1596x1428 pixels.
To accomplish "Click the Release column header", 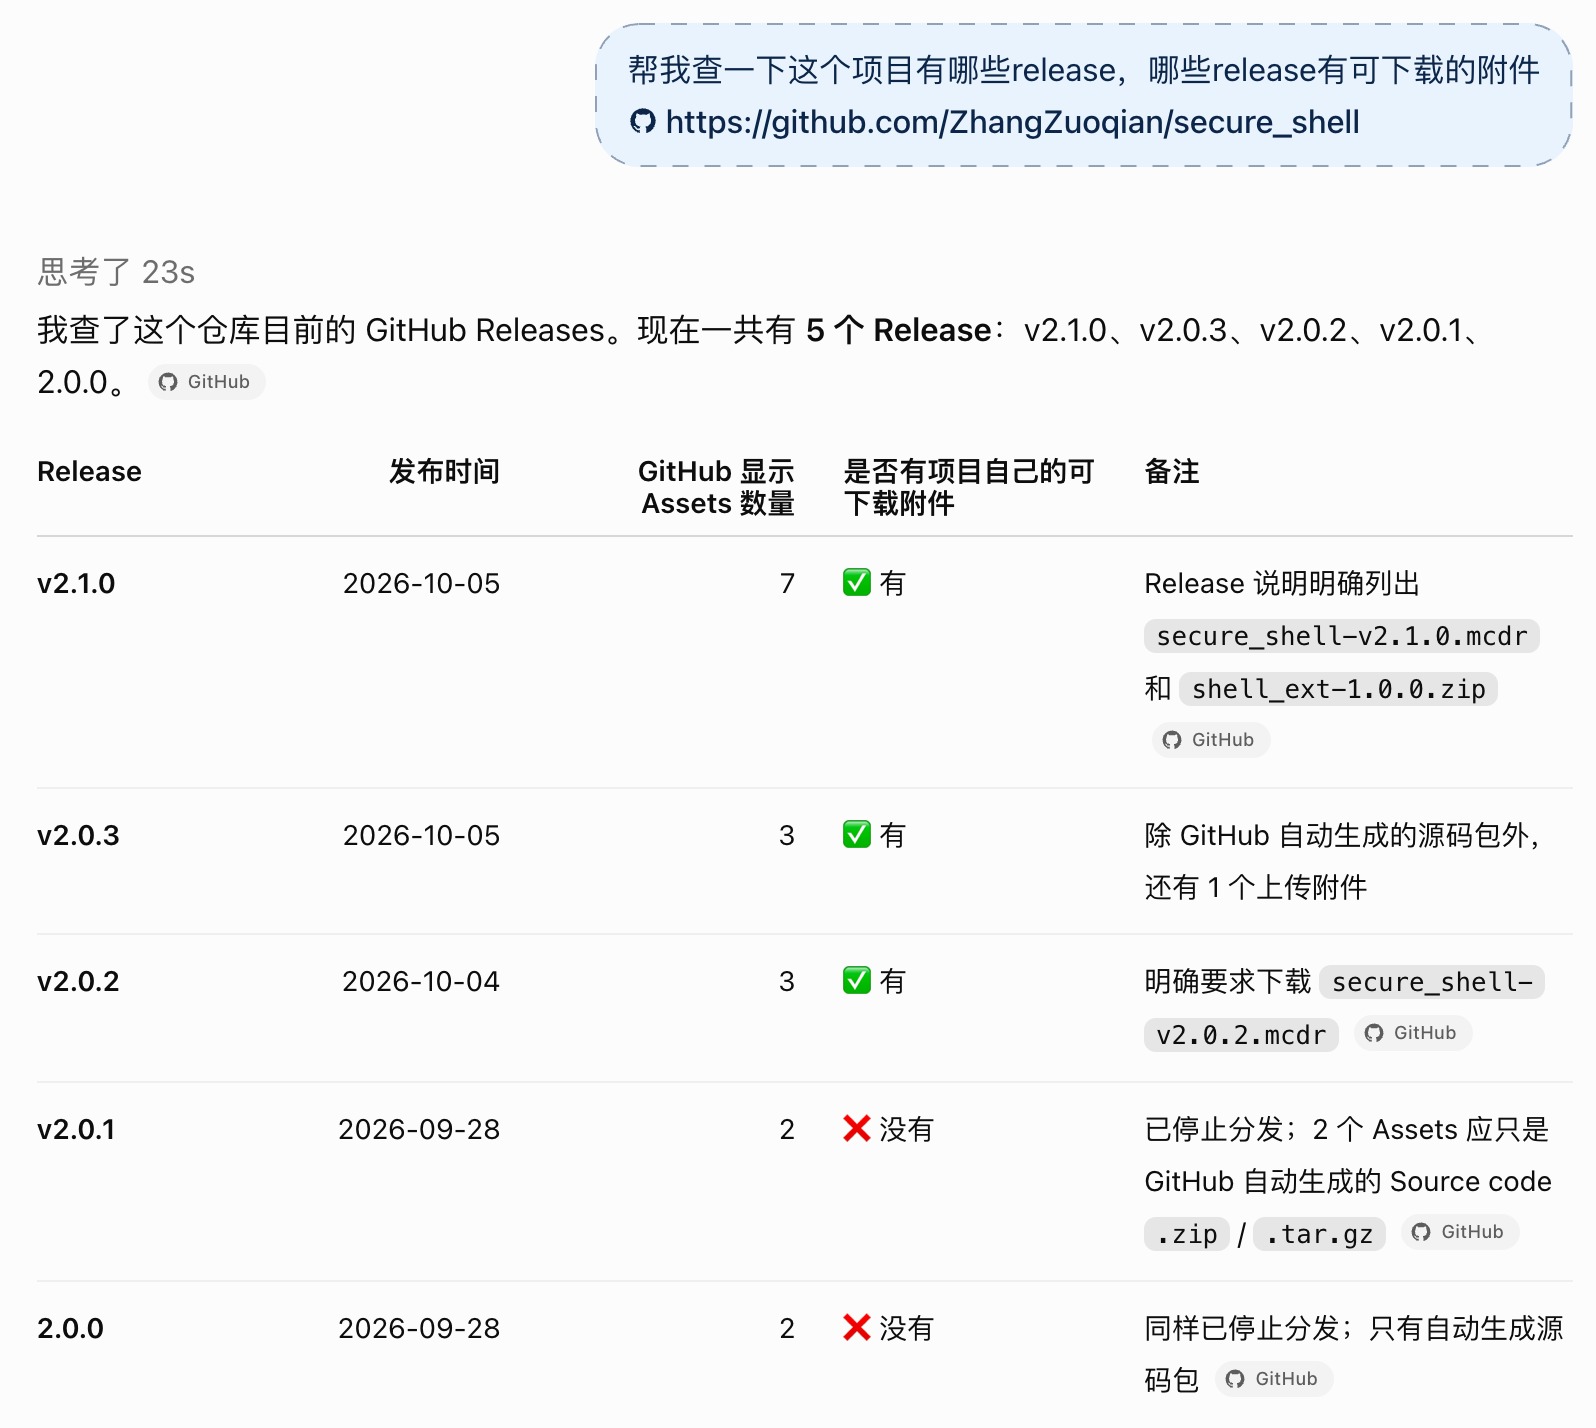I will pyautogui.click(x=89, y=471).
